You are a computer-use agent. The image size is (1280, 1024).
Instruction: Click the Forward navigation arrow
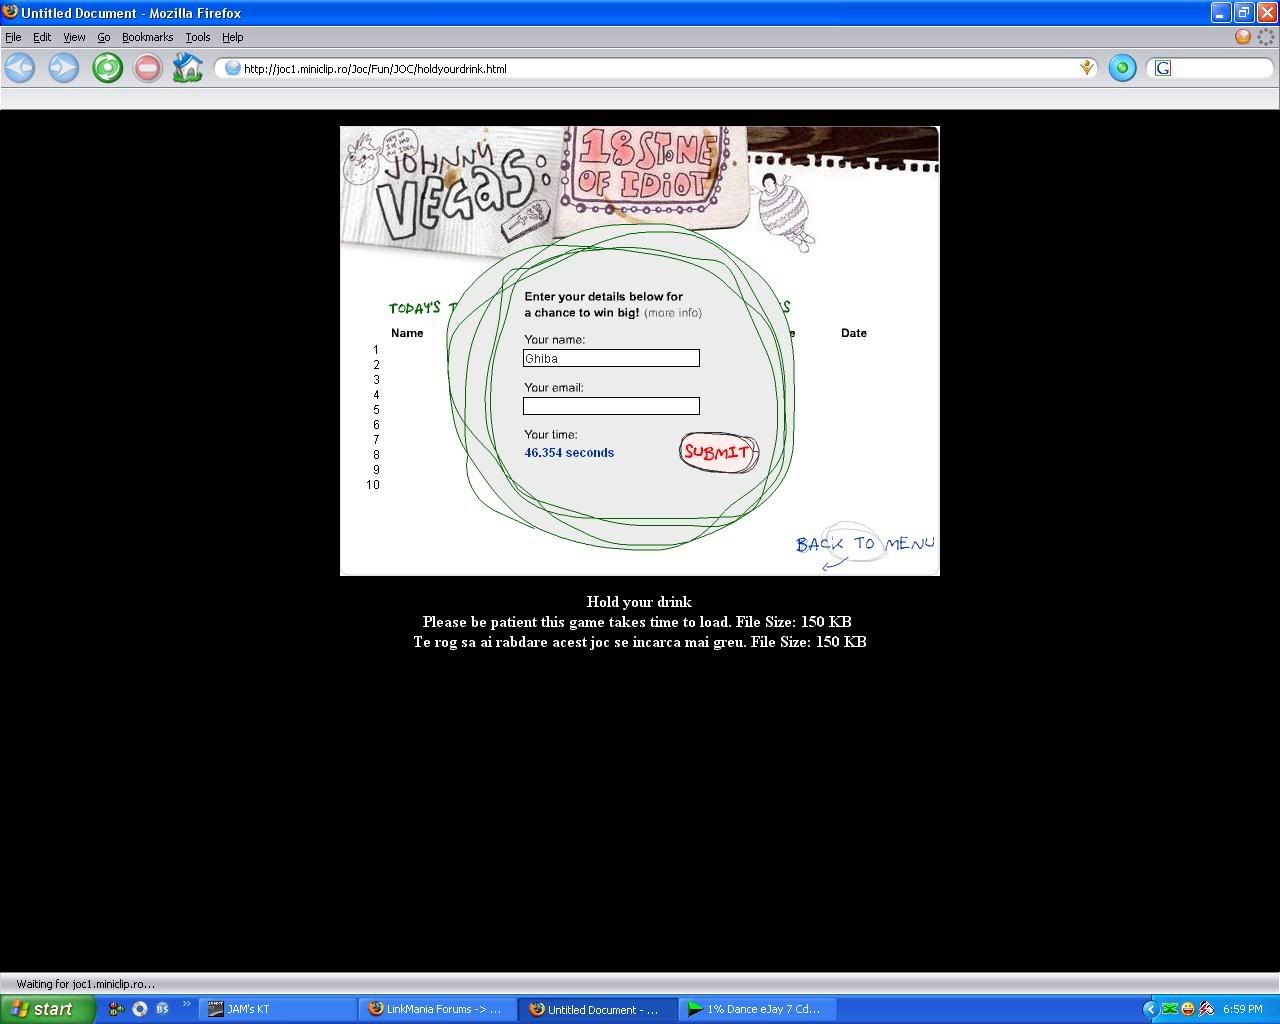pyautogui.click(x=64, y=68)
